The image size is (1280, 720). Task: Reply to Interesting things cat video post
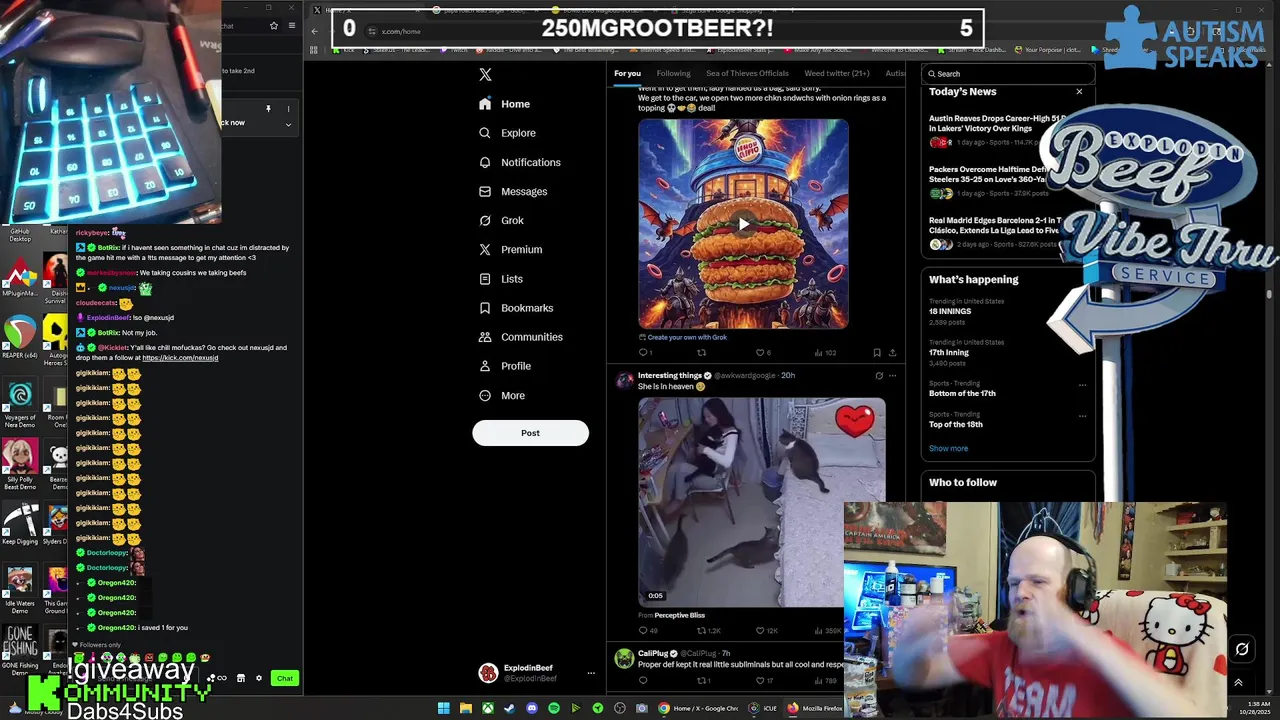pyautogui.click(x=647, y=630)
